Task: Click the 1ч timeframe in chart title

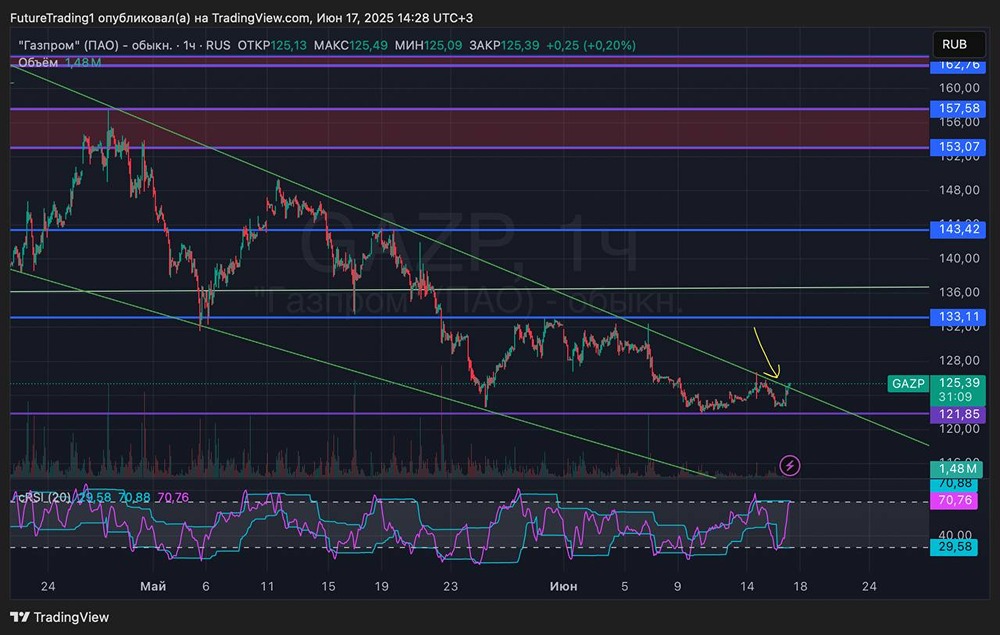Action: click(189, 45)
